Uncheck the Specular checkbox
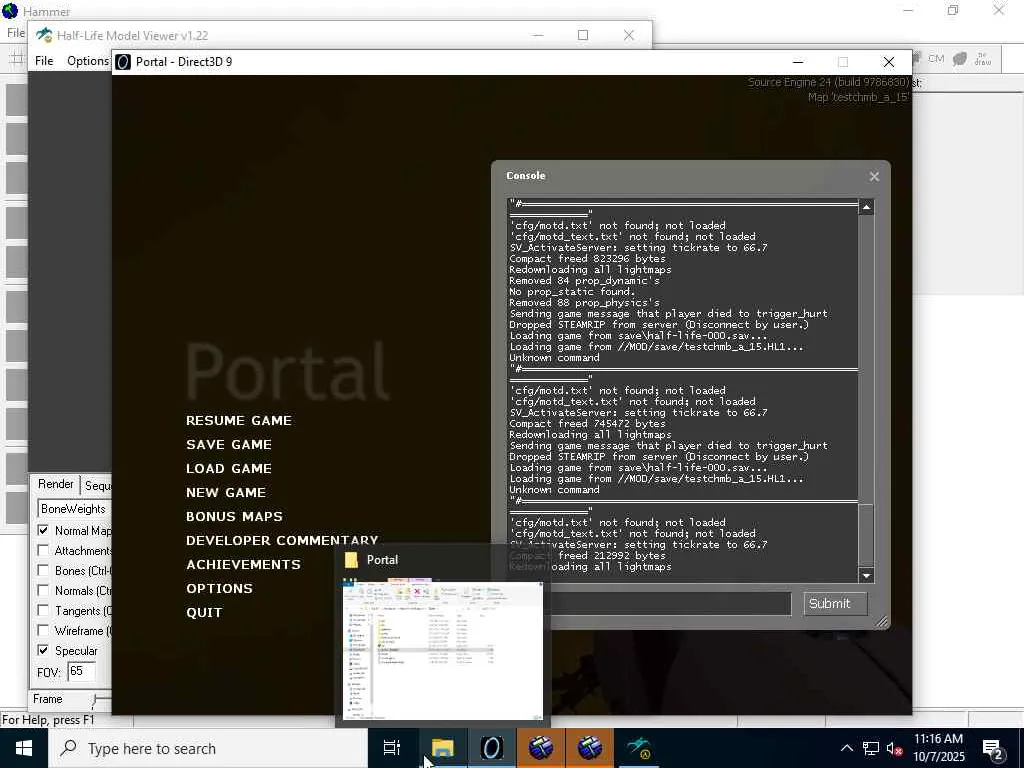Image resolution: width=1024 pixels, height=768 pixels. tap(43, 650)
